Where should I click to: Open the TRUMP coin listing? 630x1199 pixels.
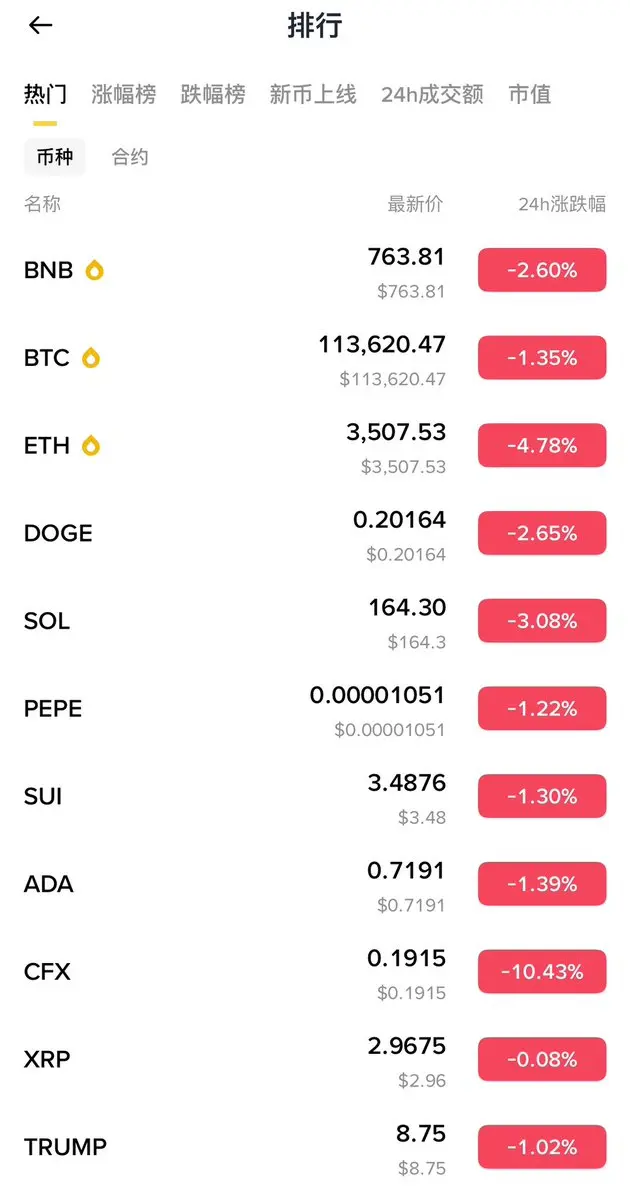pyautogui.click(x=315, y=1147)
